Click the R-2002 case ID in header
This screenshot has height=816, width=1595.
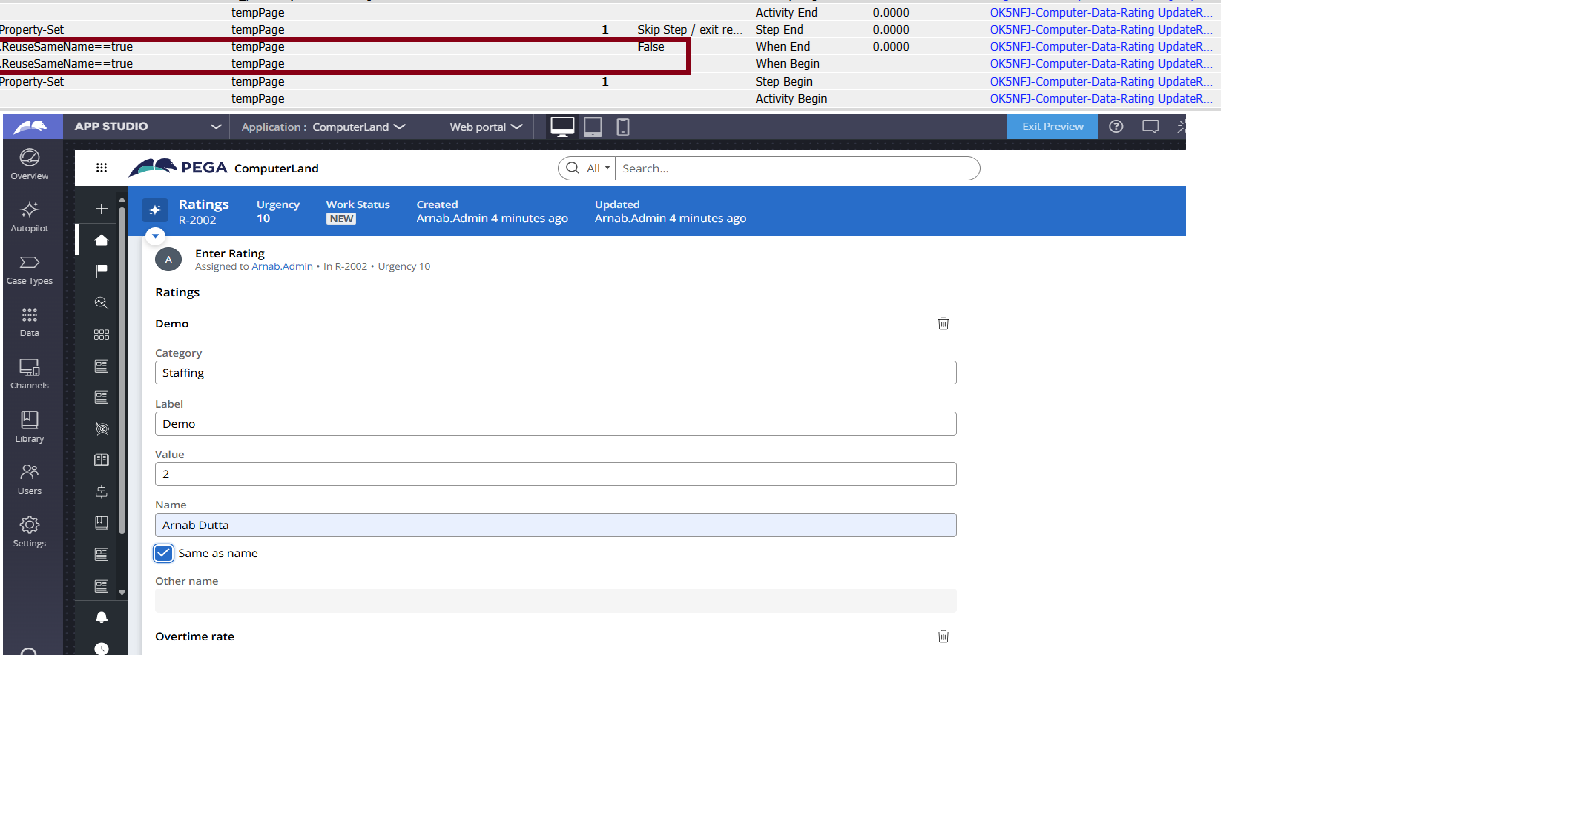click(198, 221)
